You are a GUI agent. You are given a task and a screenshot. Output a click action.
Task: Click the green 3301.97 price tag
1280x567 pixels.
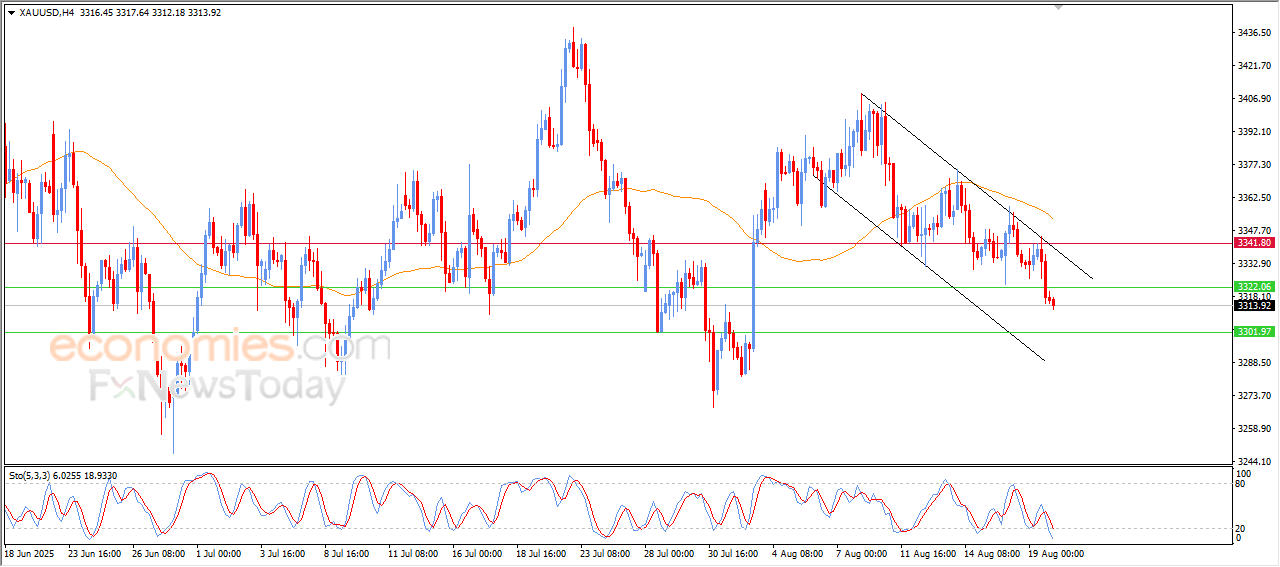tap(1254, 332)
